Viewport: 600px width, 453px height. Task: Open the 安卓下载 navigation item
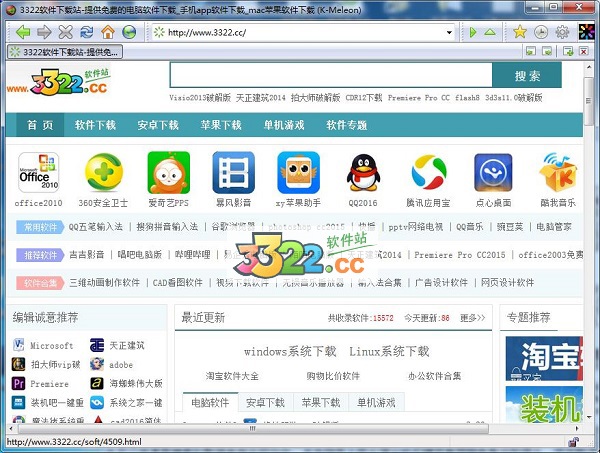[x=158, y=125]
